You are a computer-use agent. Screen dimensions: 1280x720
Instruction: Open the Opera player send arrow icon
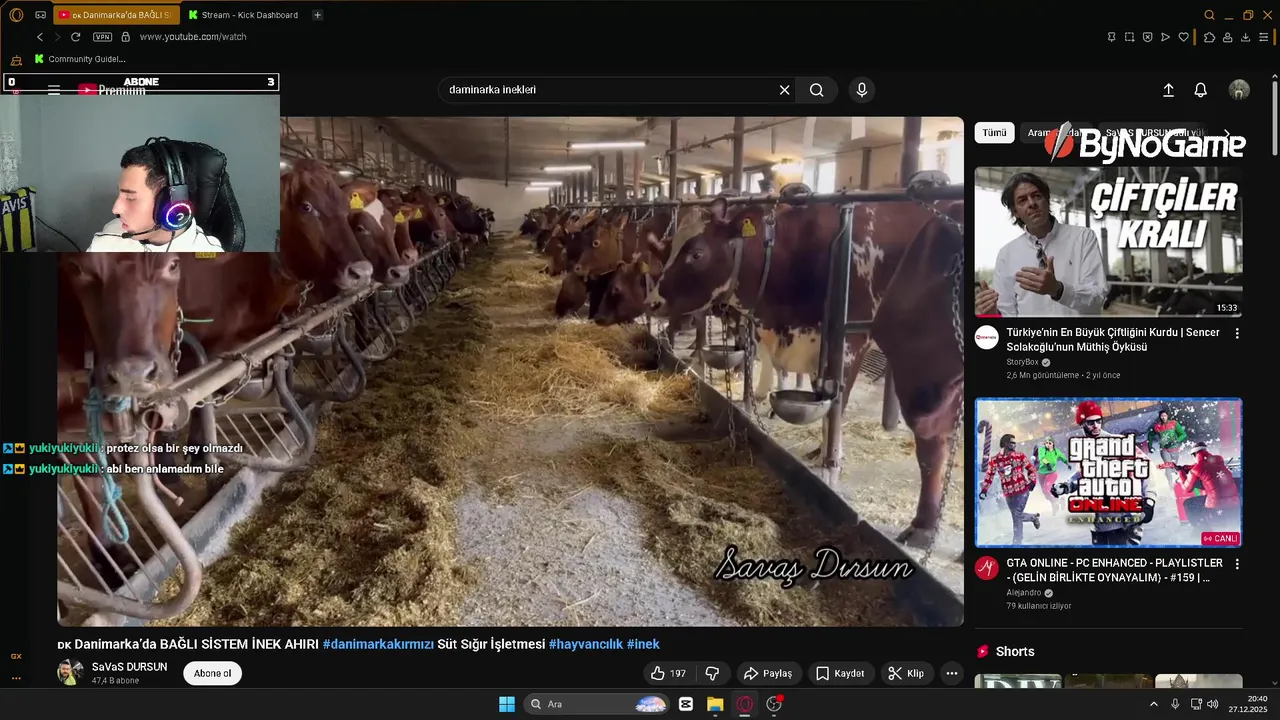click(x=1165, y=37)
